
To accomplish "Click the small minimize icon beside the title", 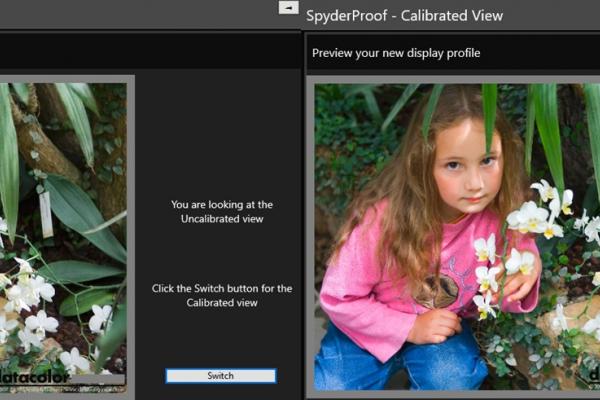I will click(x=289, y=8).
